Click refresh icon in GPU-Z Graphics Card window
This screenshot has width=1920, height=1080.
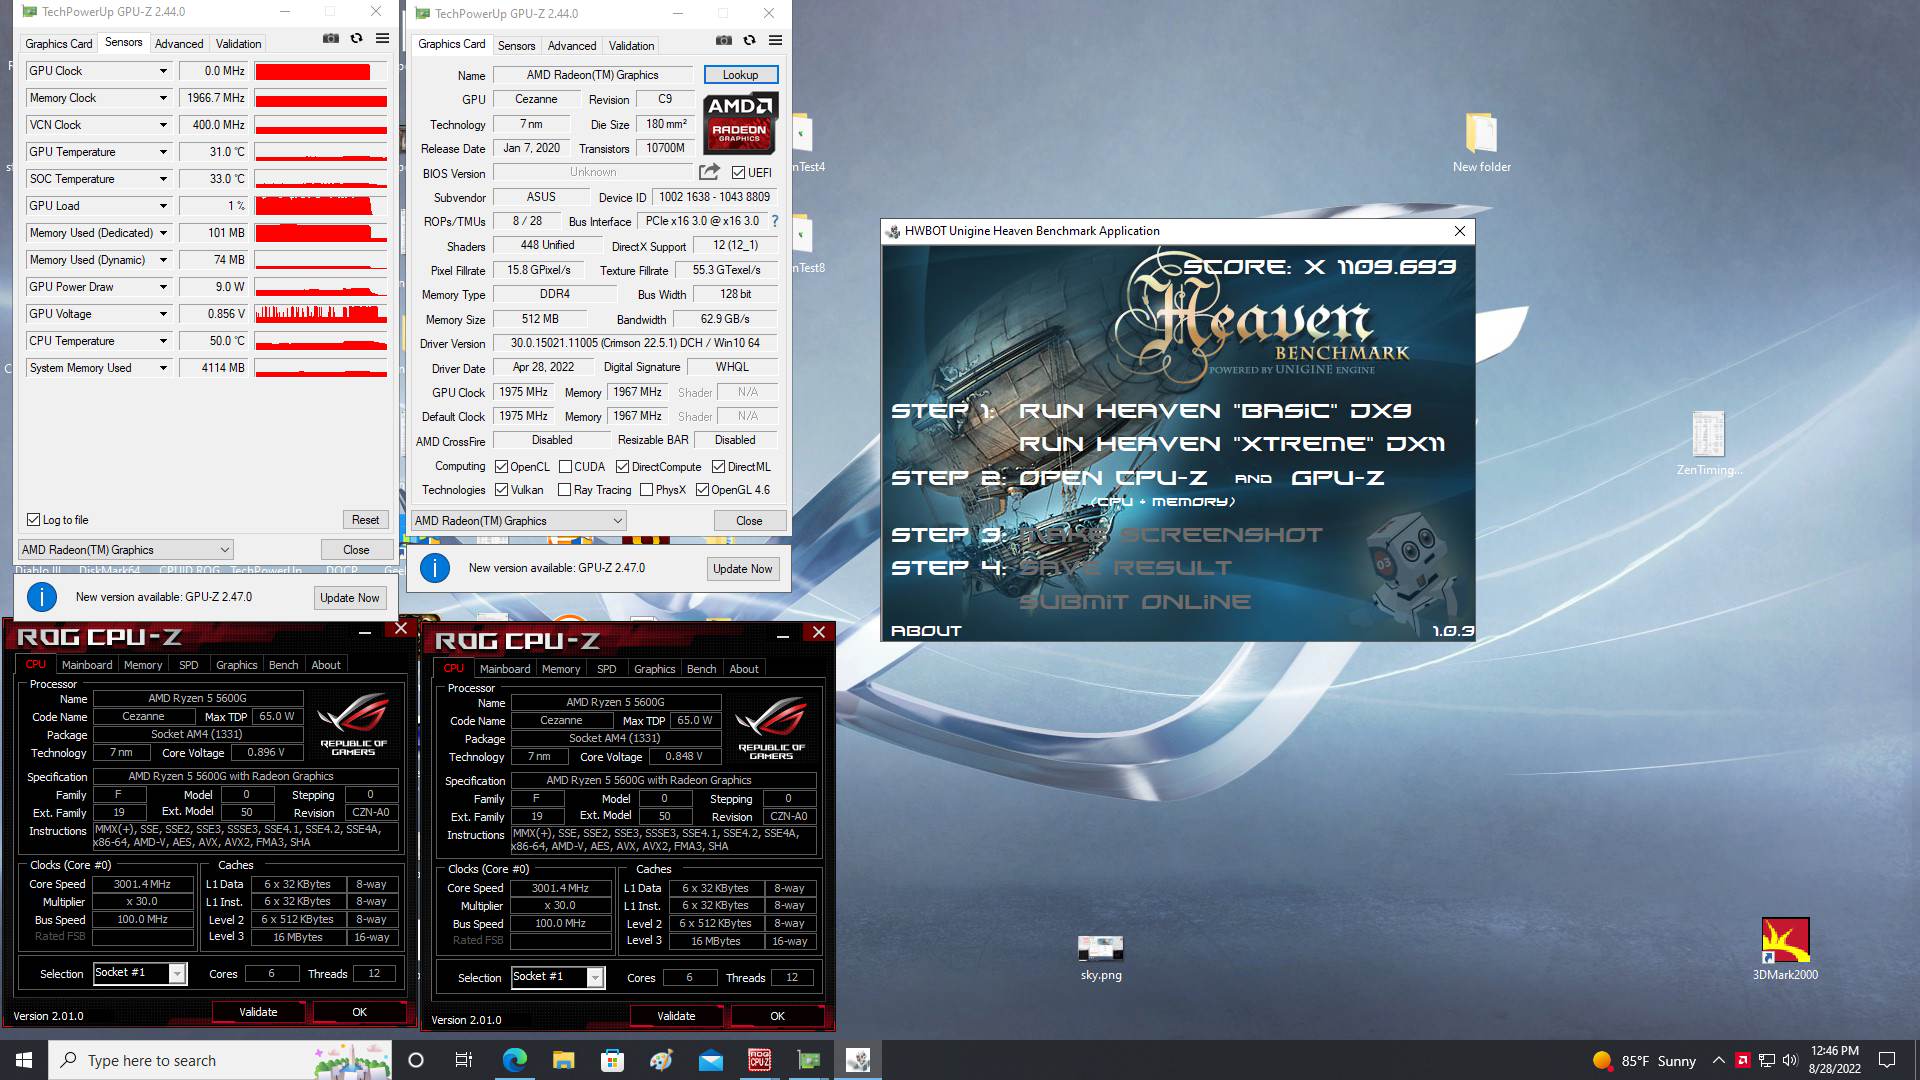(750, 41)
